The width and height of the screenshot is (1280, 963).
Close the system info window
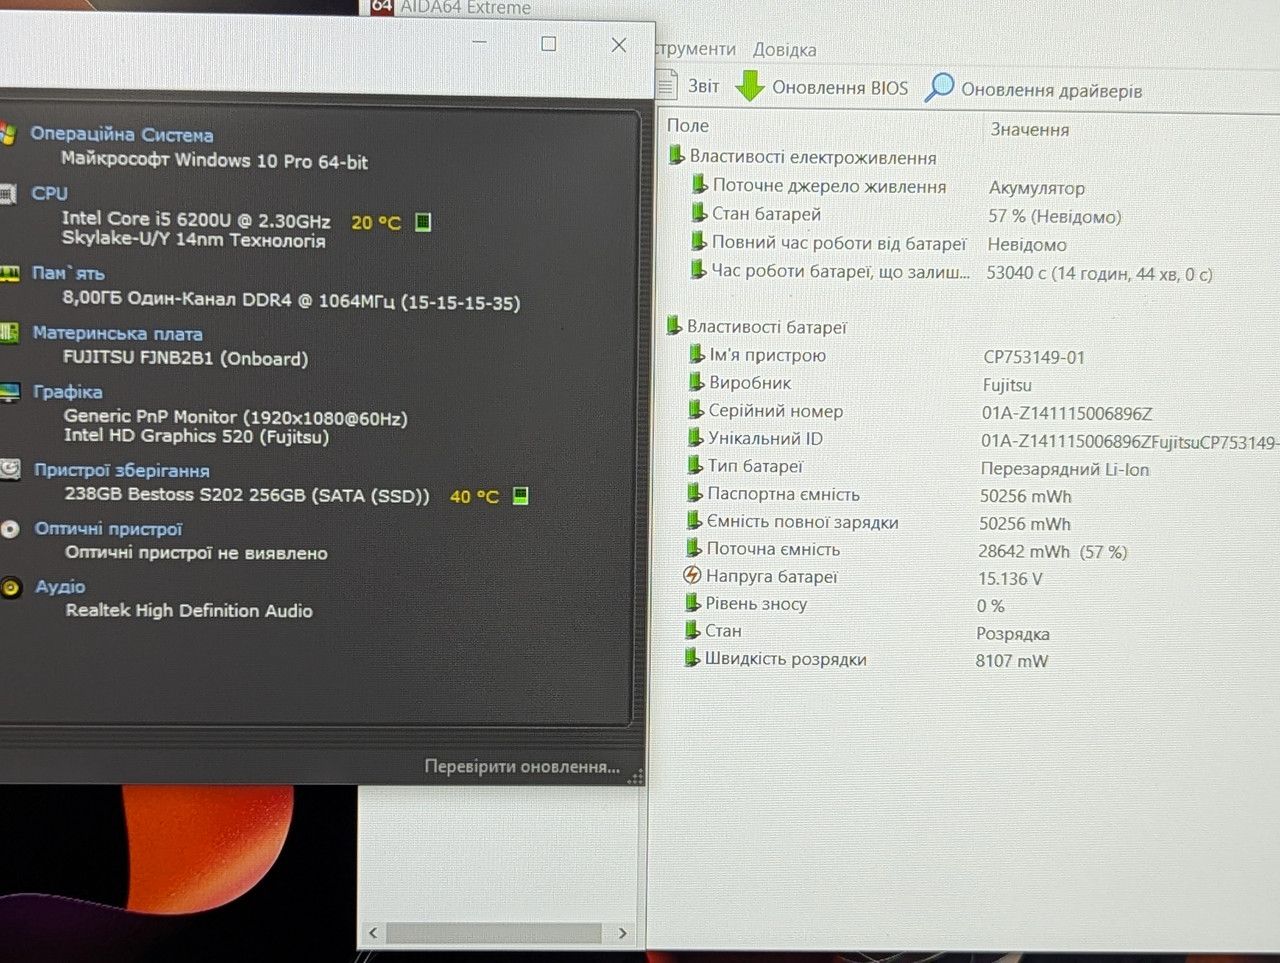(x=619, y=45)
